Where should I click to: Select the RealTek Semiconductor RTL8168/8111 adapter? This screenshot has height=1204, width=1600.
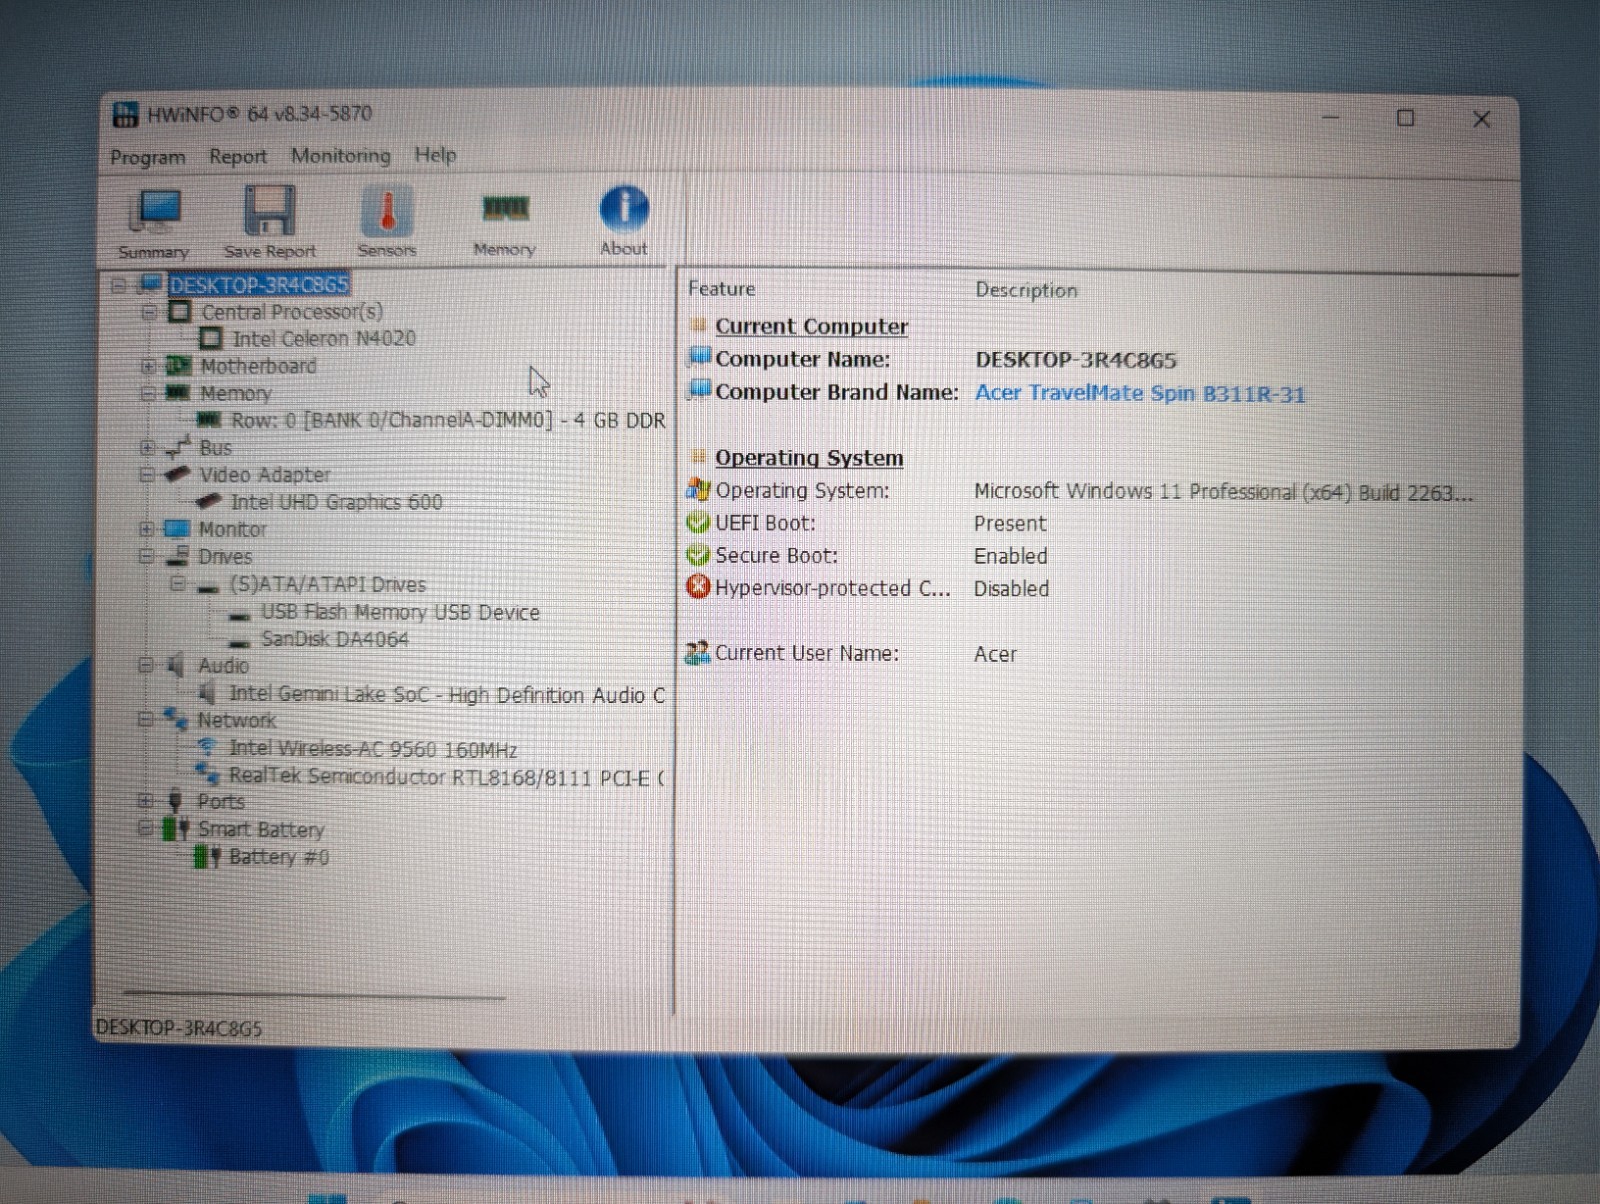coord(447,777)
